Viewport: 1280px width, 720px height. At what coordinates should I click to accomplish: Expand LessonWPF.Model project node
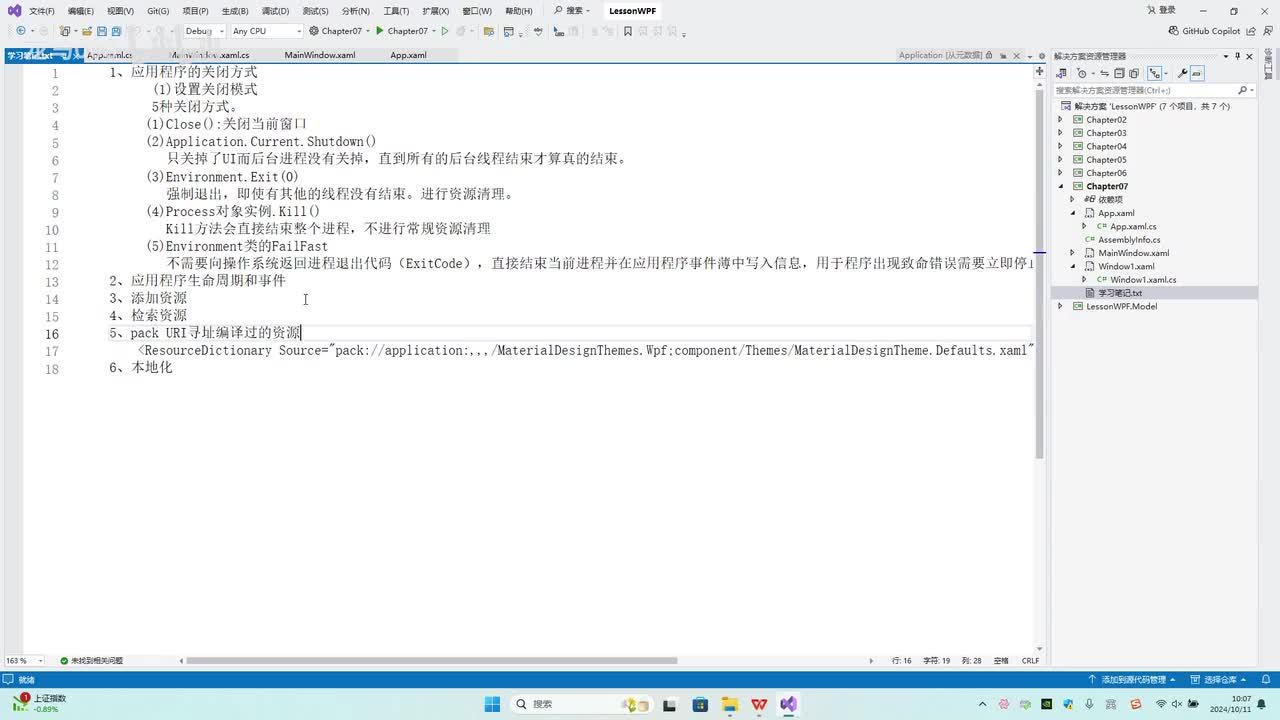(1061, 306)
